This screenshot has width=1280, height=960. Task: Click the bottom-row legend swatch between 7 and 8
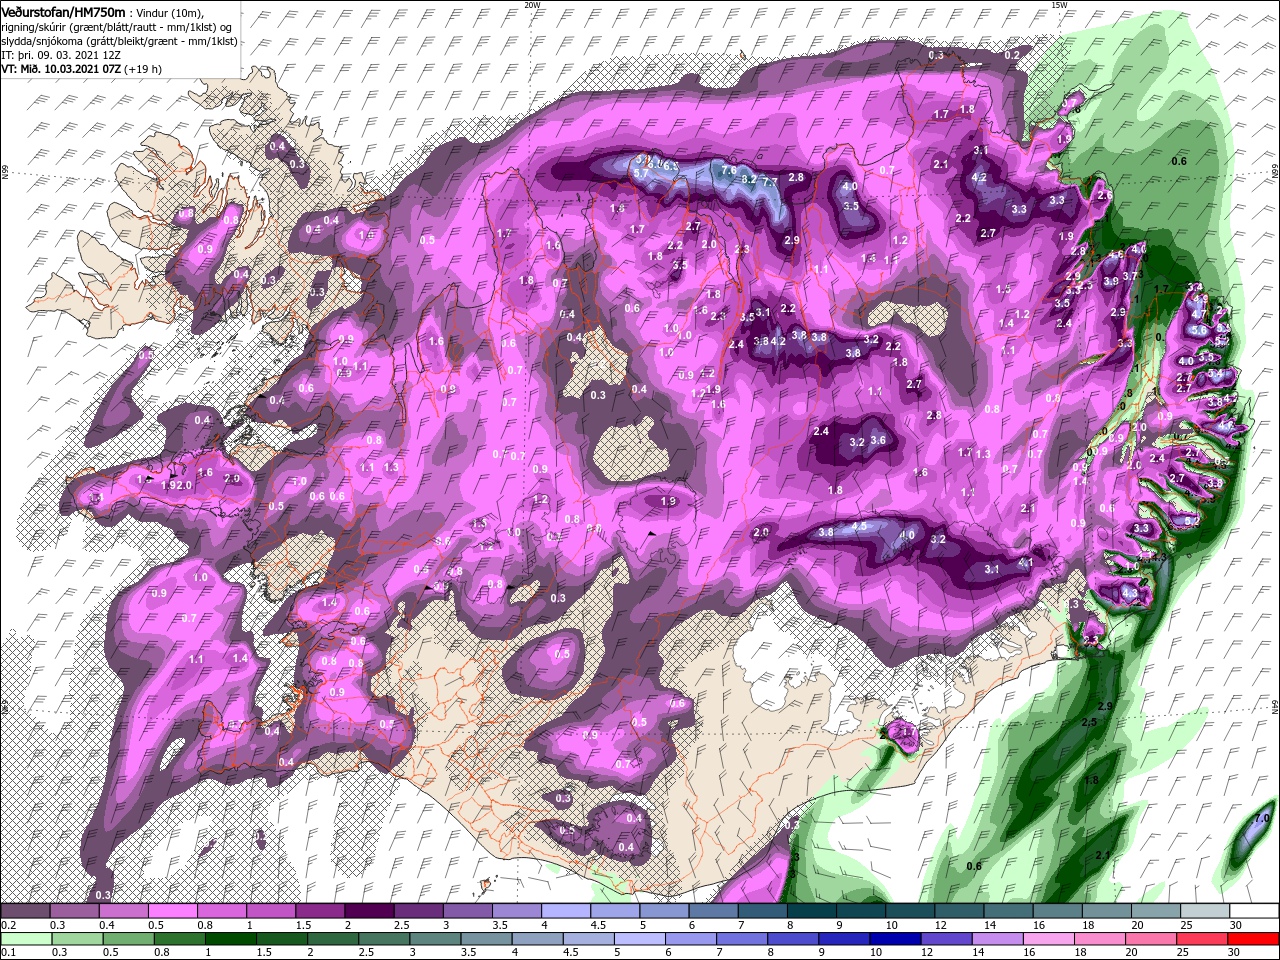(x=741, y=939)
